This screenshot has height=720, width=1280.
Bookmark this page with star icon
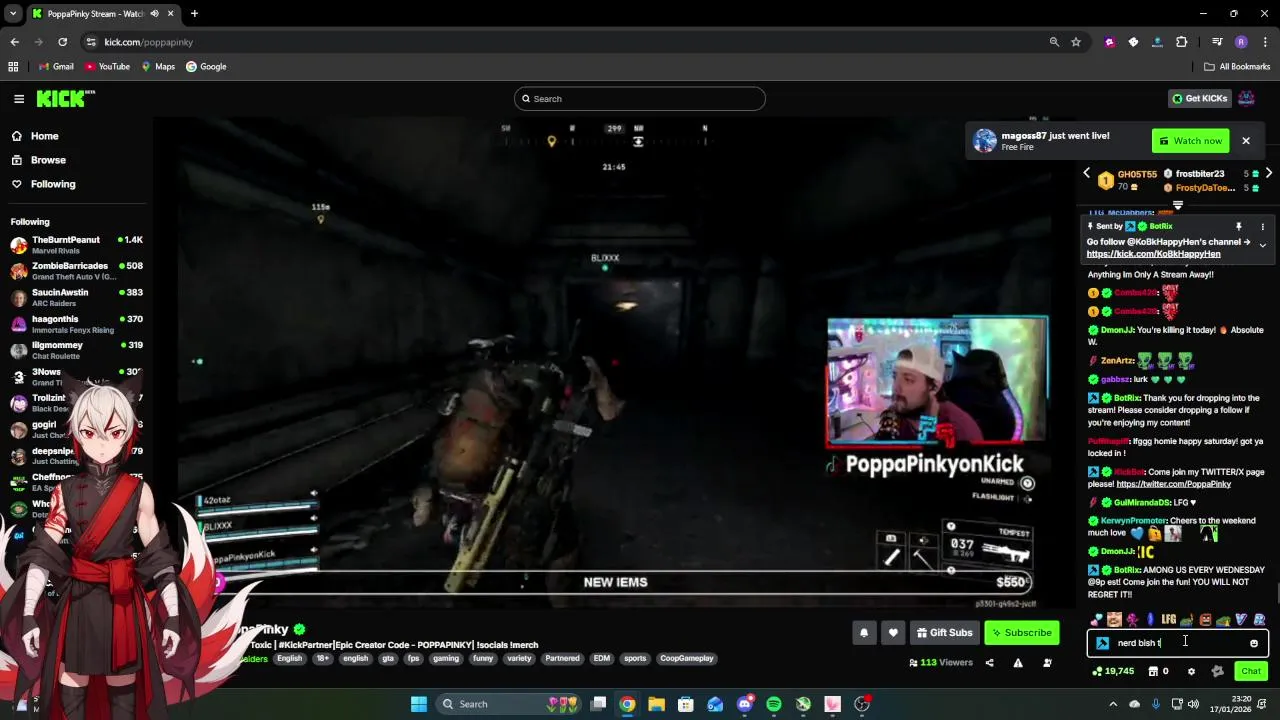coord(1076,42)
